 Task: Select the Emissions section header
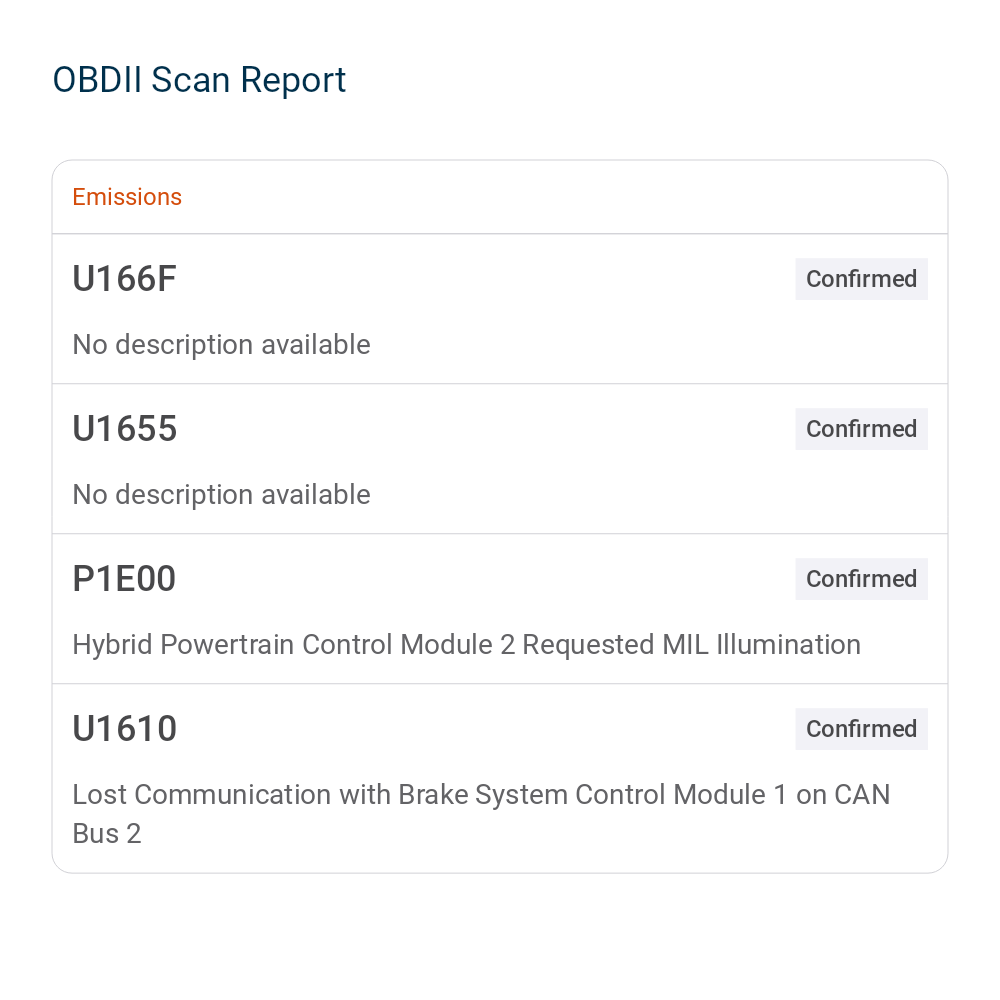(x=127, y=197)
